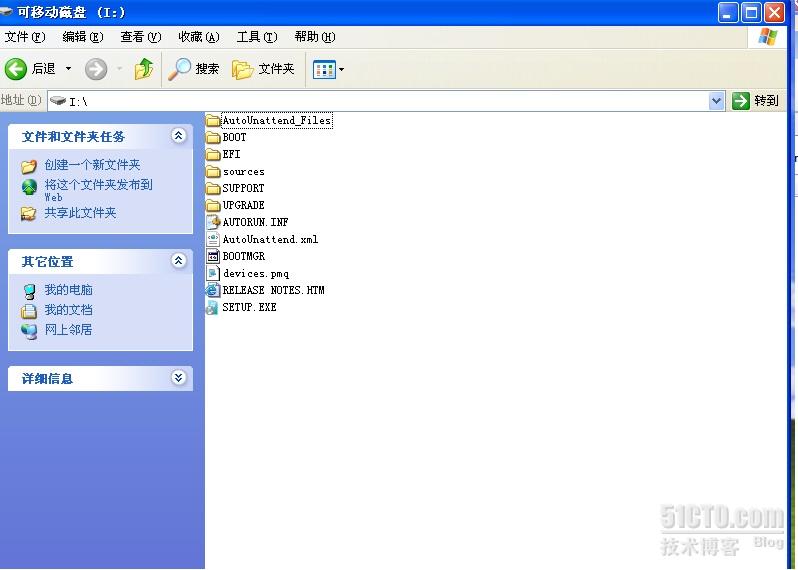Open the 文件(F) menu
The image size is (798, 570).
(24, 37)
